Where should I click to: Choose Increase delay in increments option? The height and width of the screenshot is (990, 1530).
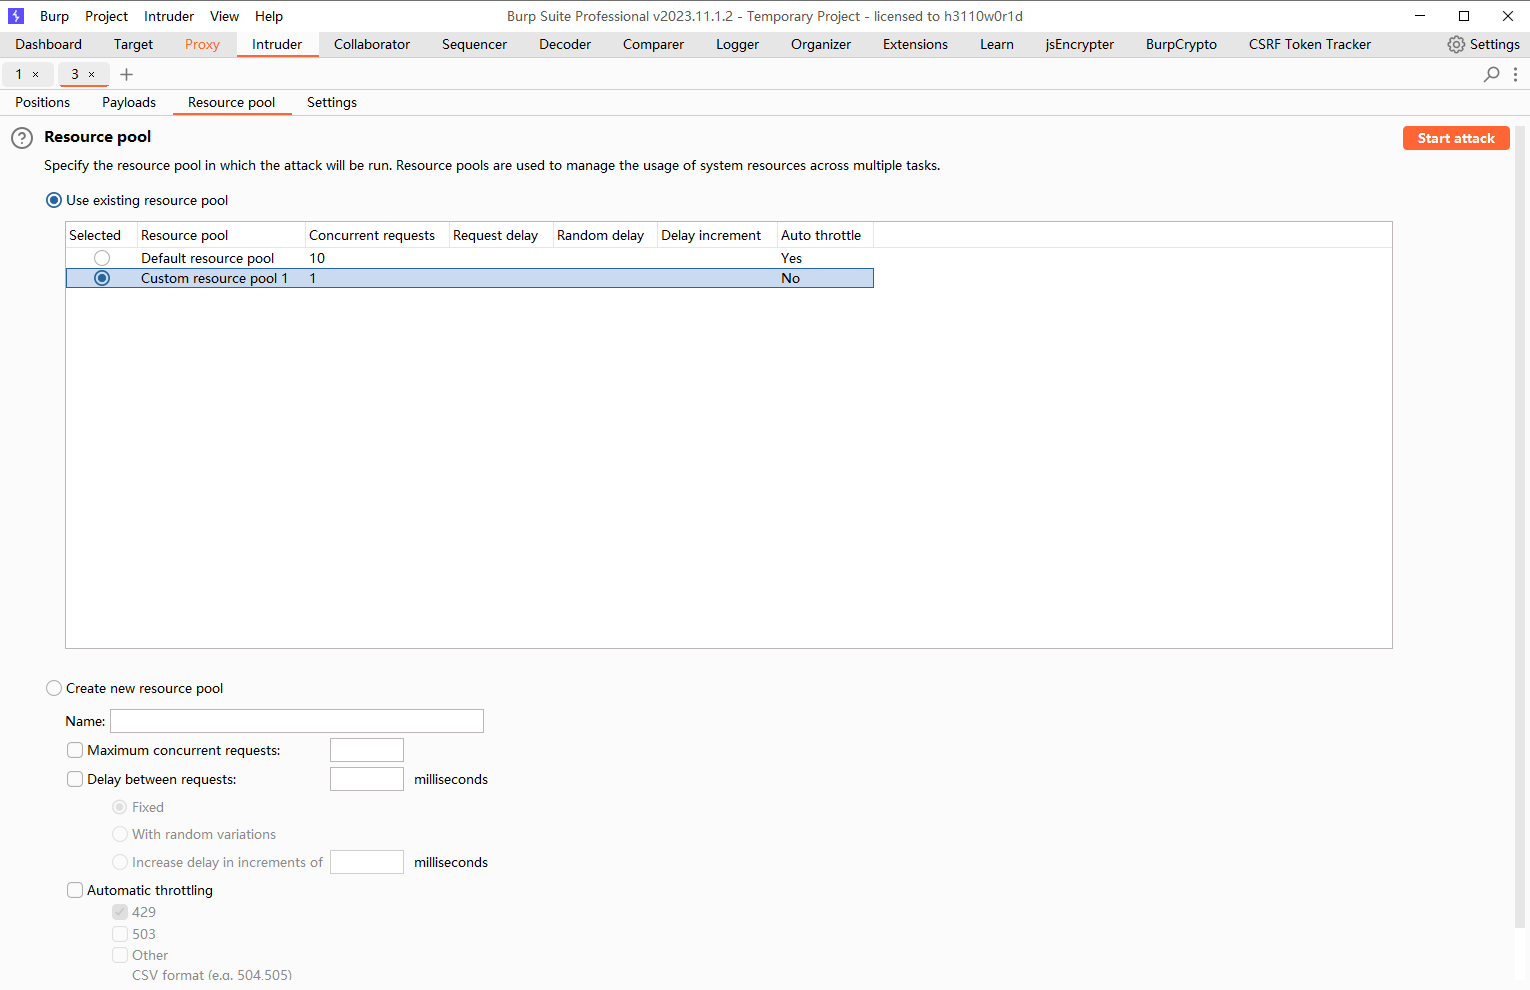click(x=120, y=862)
